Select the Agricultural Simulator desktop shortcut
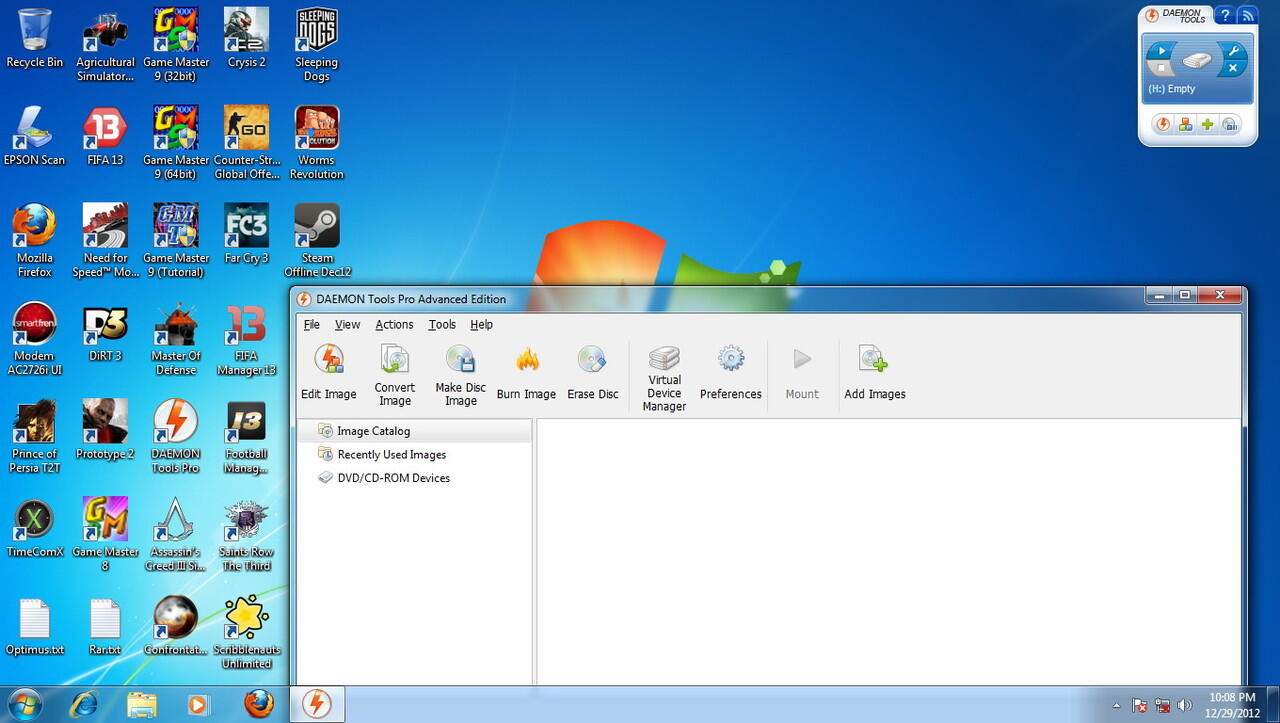Viewport: 1280px width, 723px height. click(105, 45)
